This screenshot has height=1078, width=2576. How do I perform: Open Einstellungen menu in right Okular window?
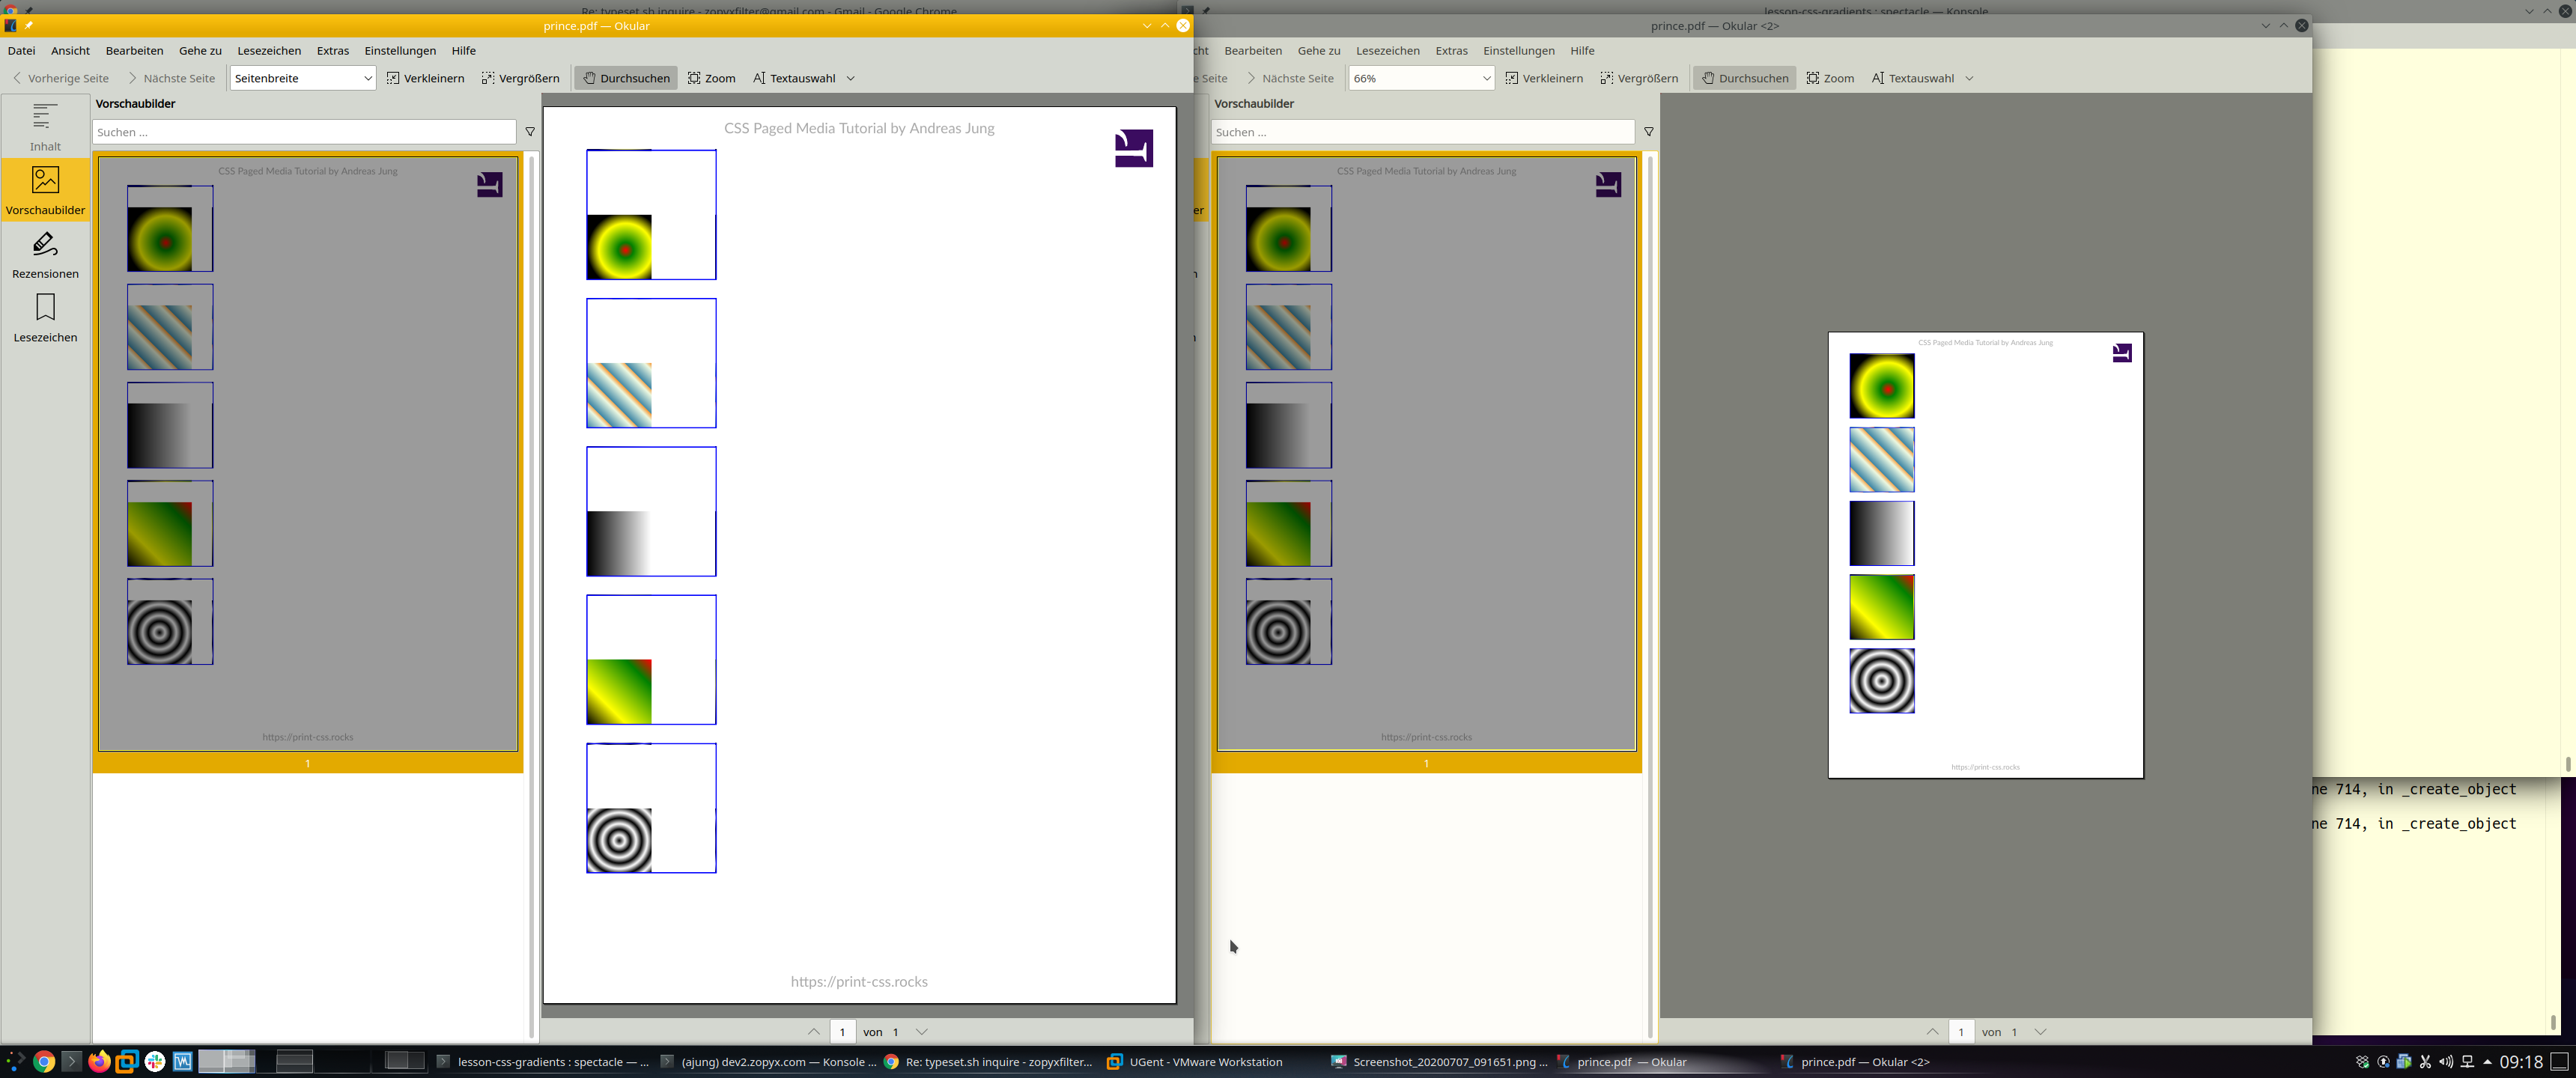(x=1518, y=51)
